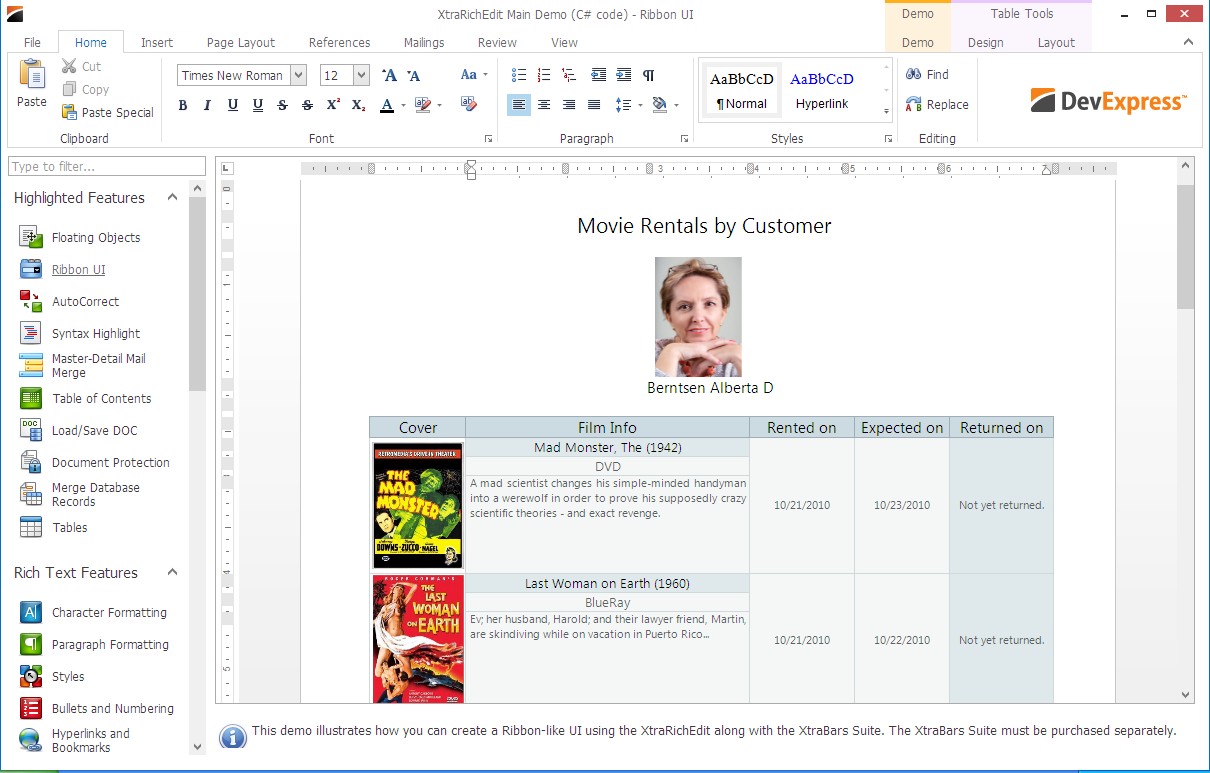
Task: Expand the Styles gallery
Action: click(x=886, y=112)
